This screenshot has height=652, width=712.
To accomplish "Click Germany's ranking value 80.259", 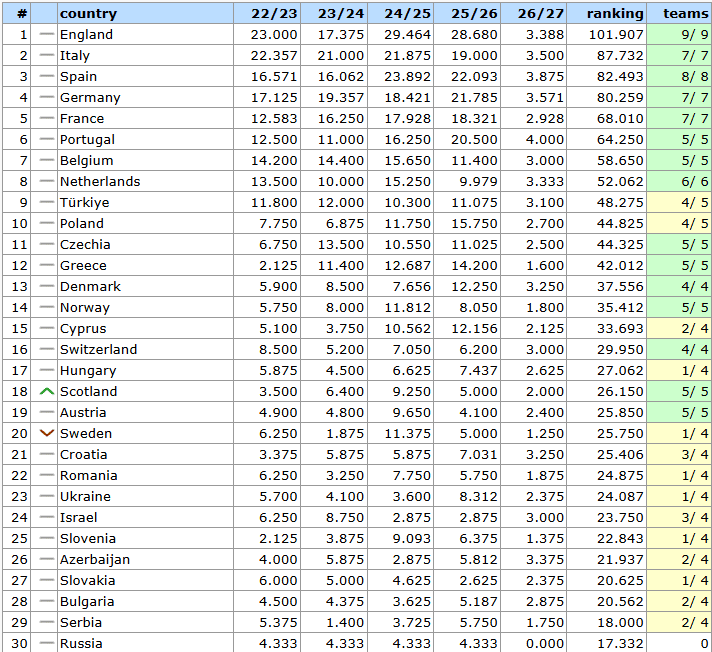I will (620, 98).
